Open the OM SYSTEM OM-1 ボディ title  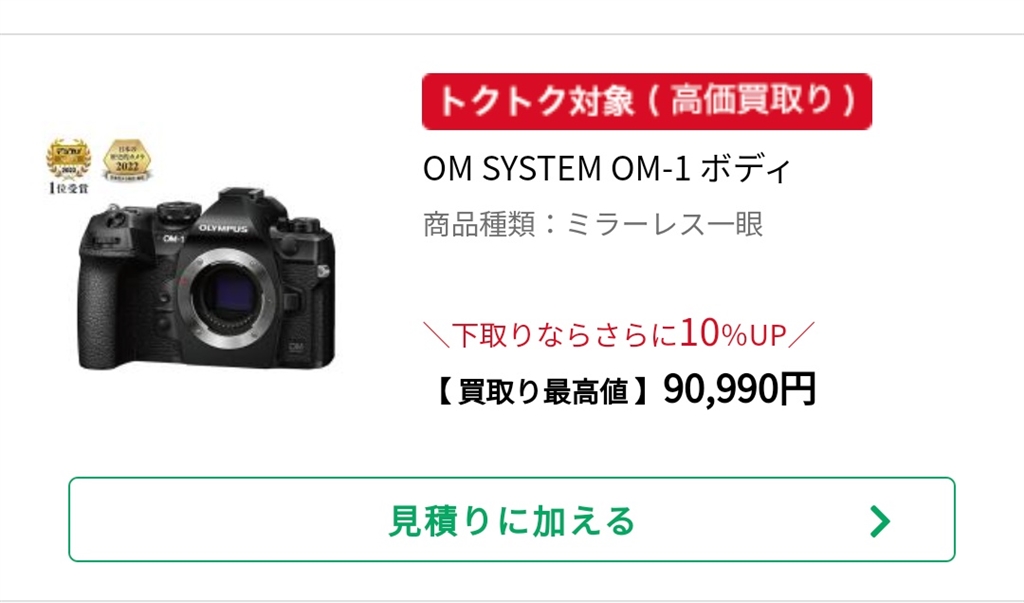coord(607,169)
